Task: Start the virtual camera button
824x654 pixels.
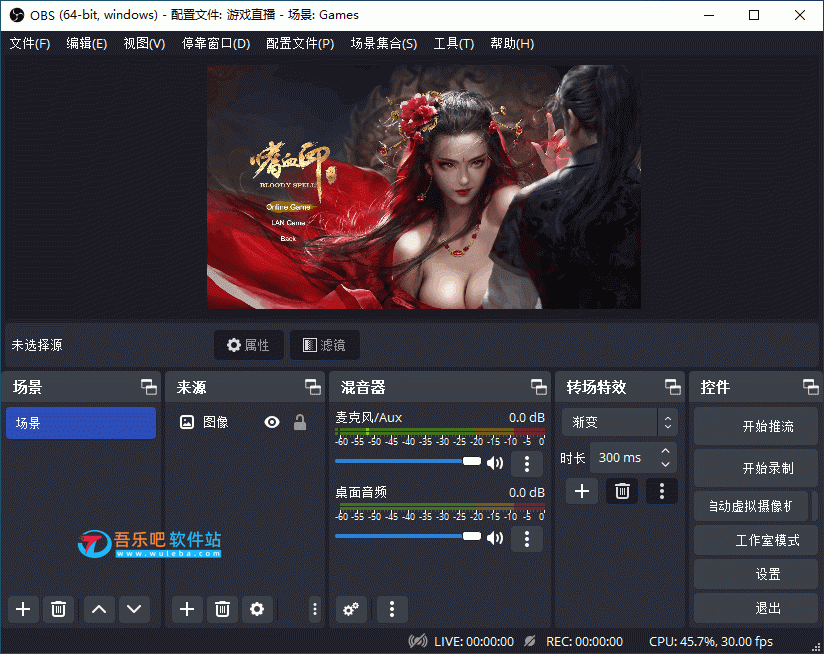Action: 750,506
